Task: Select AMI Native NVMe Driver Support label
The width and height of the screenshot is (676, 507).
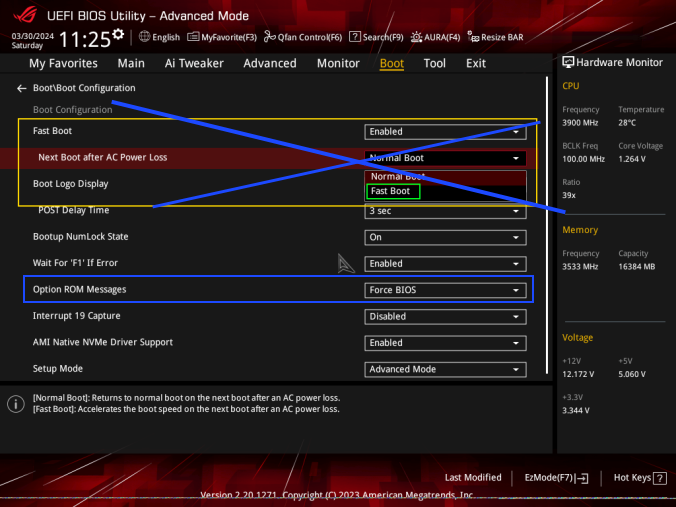Action: click(x=103, y=342)
